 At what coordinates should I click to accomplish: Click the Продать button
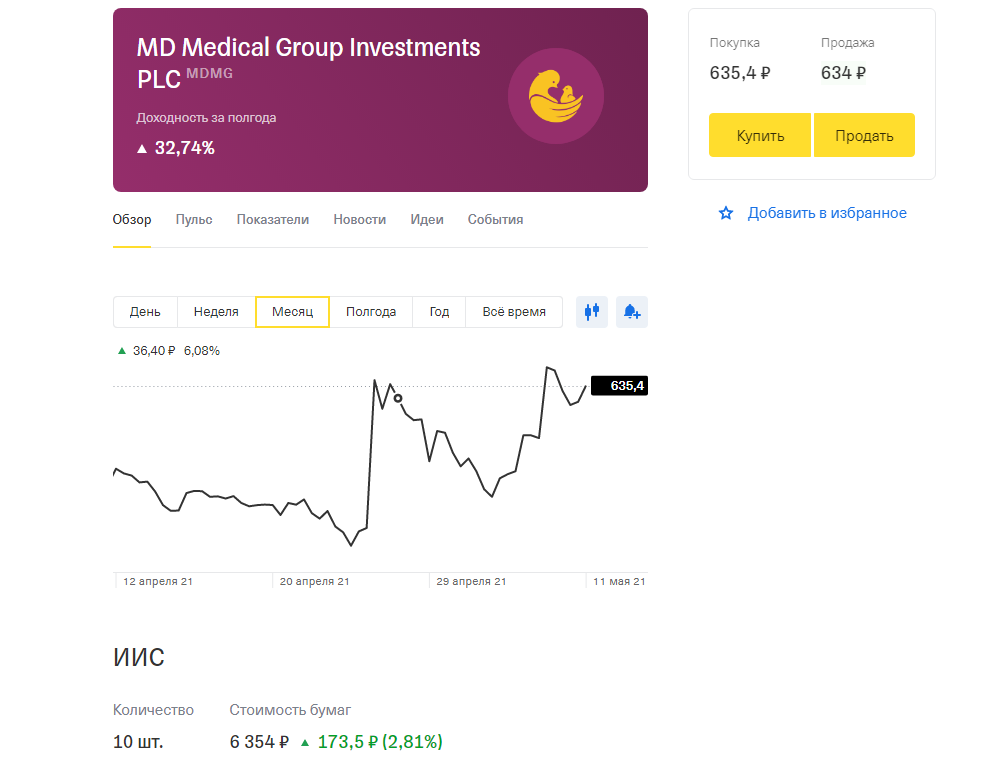tap(864, 135)
